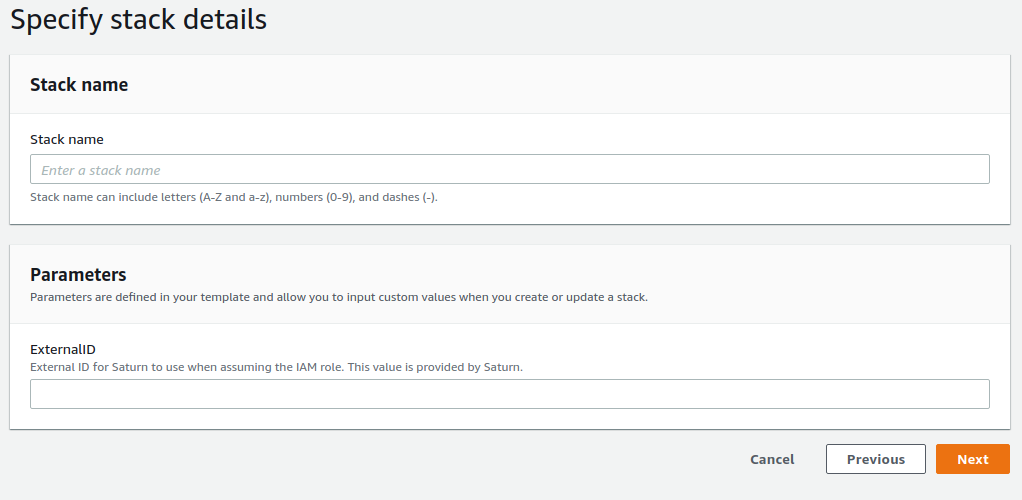Image resolution: width=1022 pixels, height=500 pixels.
Task: Focus the ExternalID text box
Action: (510, 394)
